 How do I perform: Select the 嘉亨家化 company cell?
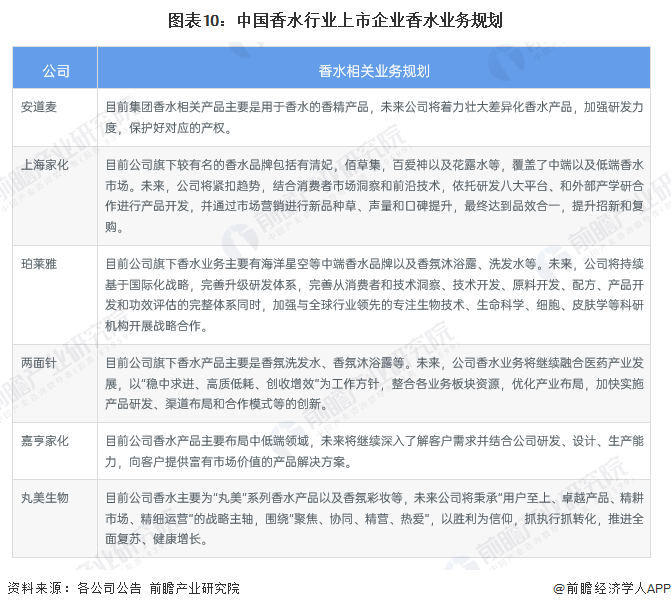(55, 451)
